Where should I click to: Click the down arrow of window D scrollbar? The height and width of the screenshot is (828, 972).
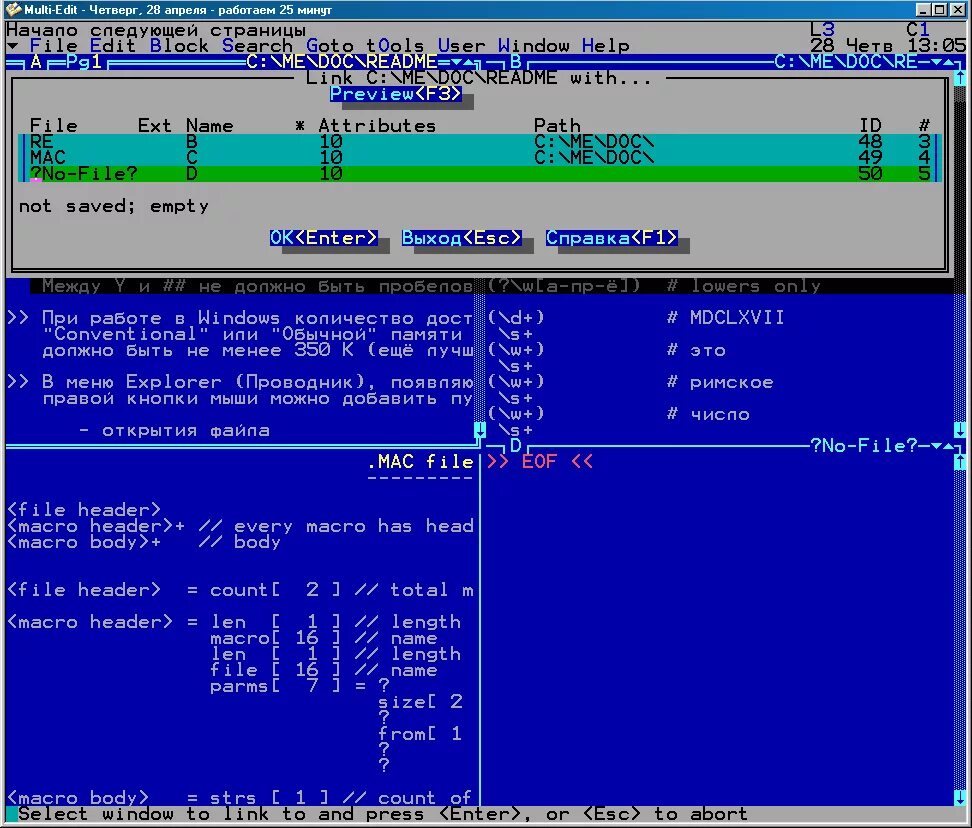pos(960,798)
